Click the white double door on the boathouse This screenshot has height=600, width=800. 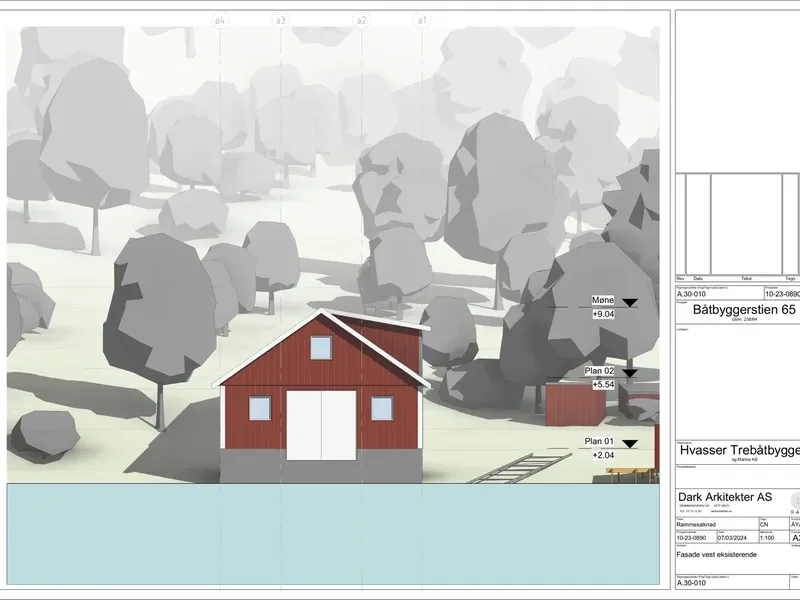[x=321, y=426]
